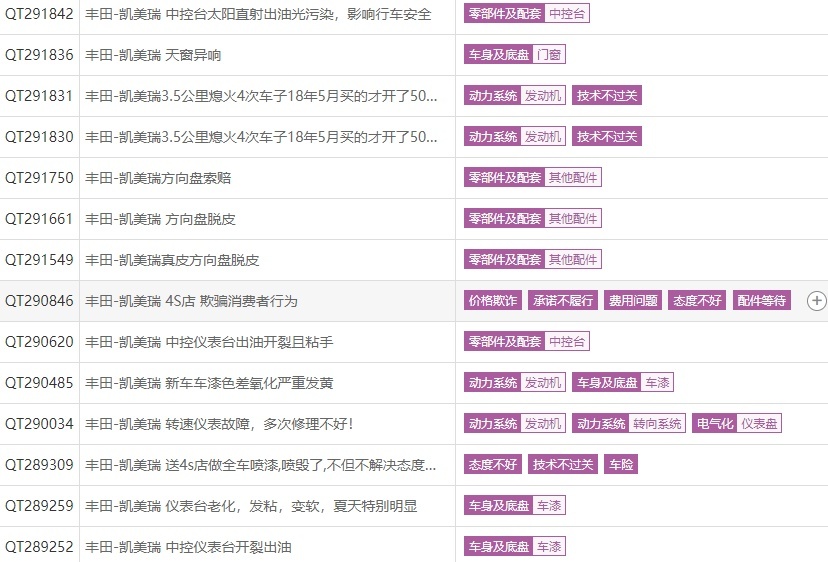Click the 价格欺诈 tag
Screen dimensions: 828x562
[493, 301]
